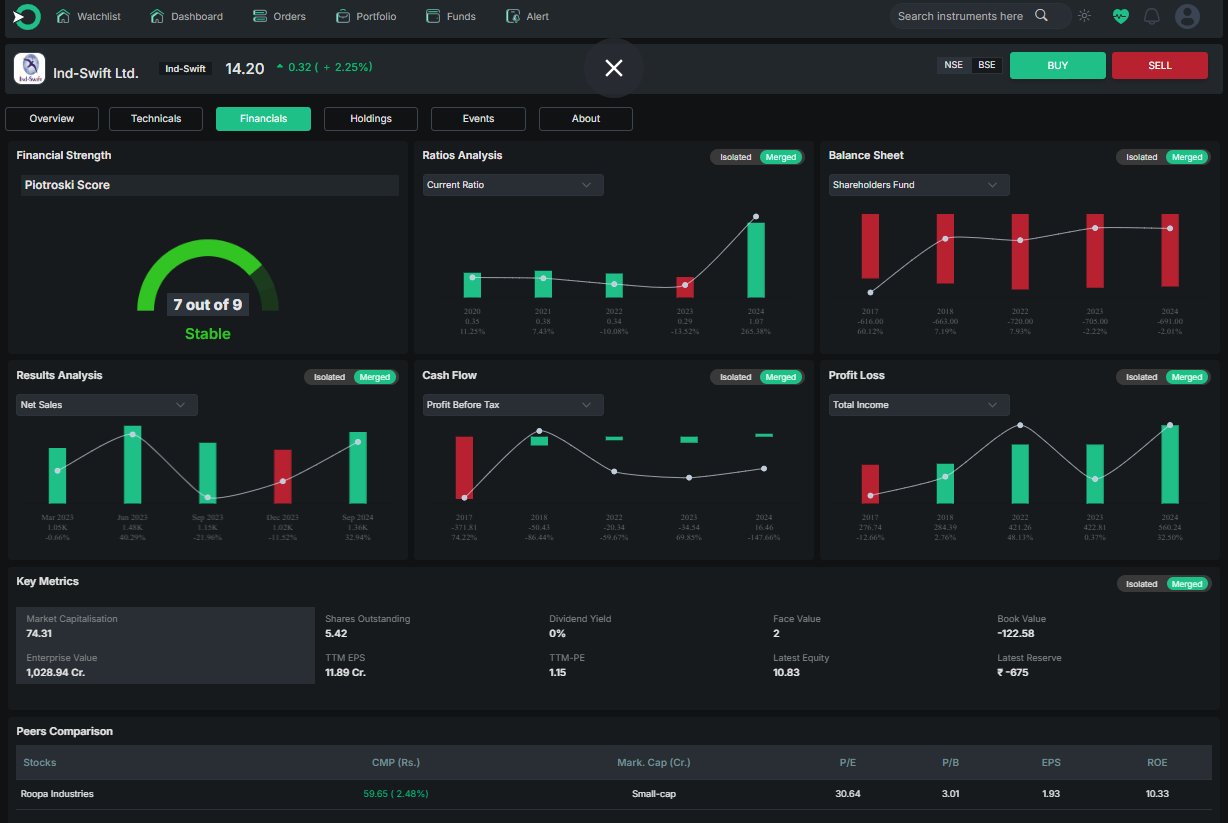1228x823 pixels.
Task: Open the Profit Before Tax dropdown
Action: click(x=513, y=405)
